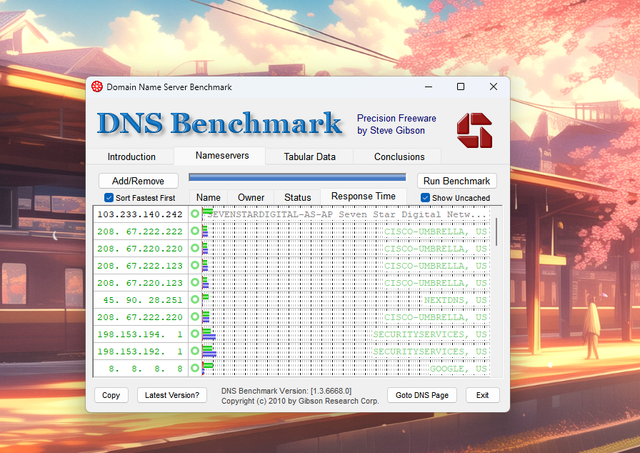Click the Exit button
Screen dimensions: 640x453
482,395
